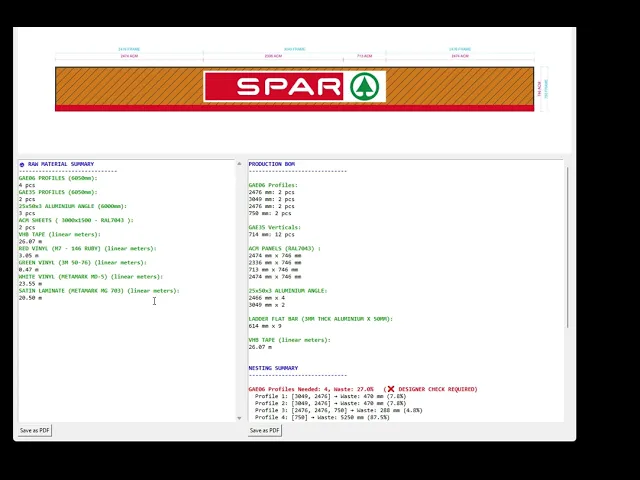Click the SPAR wordmark in the sign preview
The width and height of the screenshot is (640, 480).
289,87
